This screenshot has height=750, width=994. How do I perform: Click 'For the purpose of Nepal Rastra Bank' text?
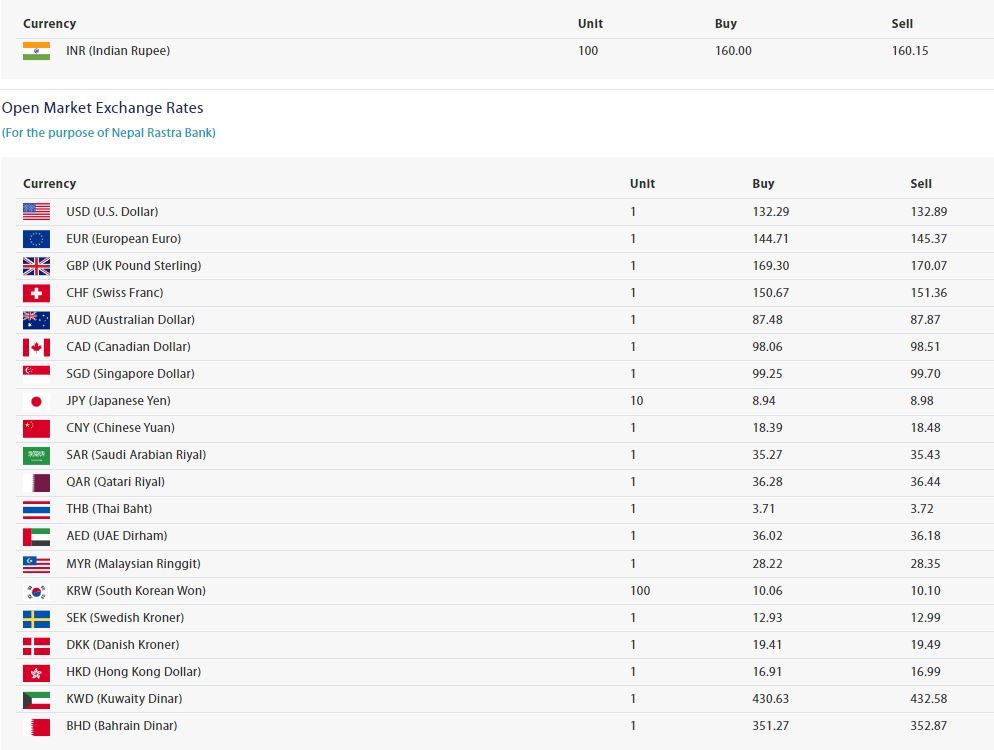(x=108, y=133)
